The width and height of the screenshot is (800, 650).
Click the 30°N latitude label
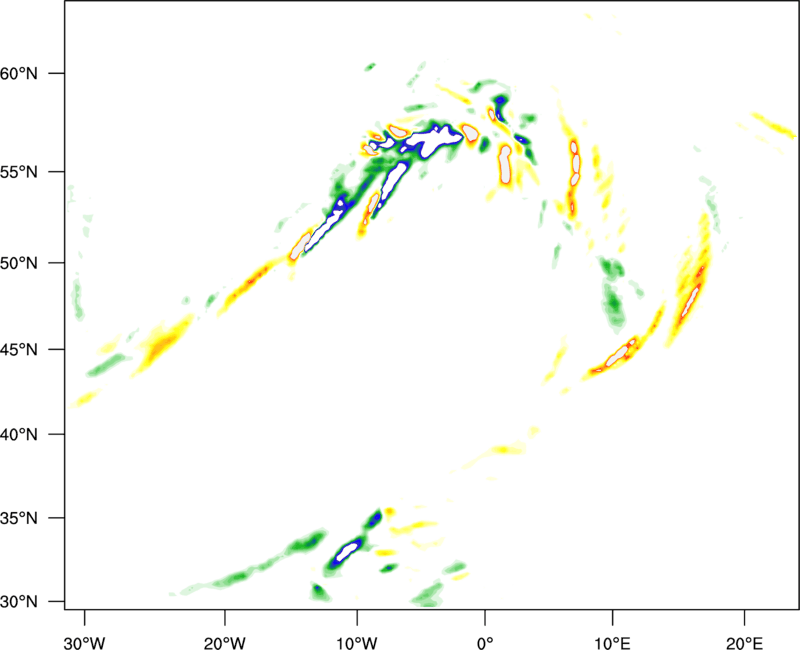(x=19, y=602)
